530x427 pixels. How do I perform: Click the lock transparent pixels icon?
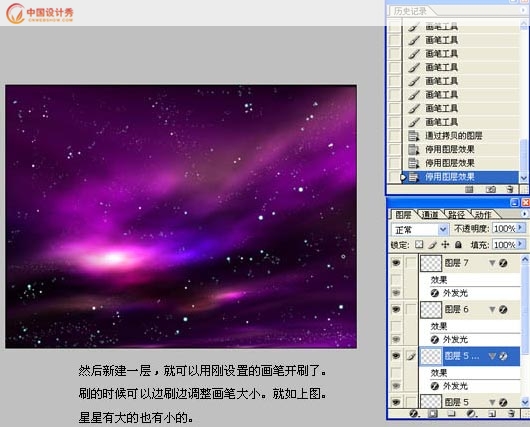point(419,244)
